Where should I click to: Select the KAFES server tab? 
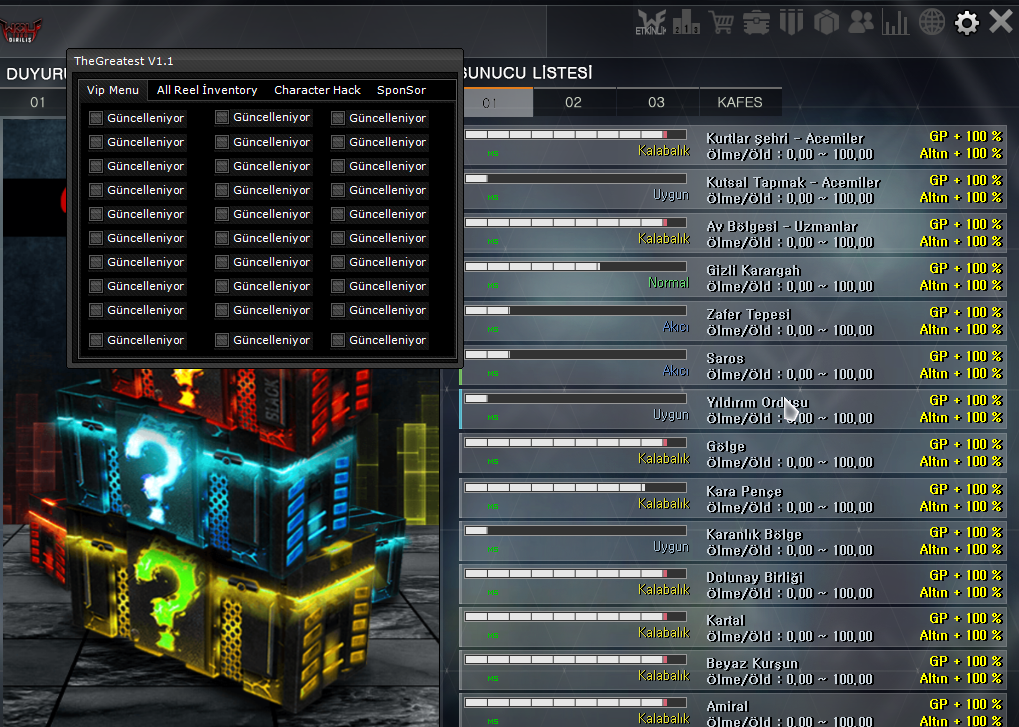(x=740, y=103)
